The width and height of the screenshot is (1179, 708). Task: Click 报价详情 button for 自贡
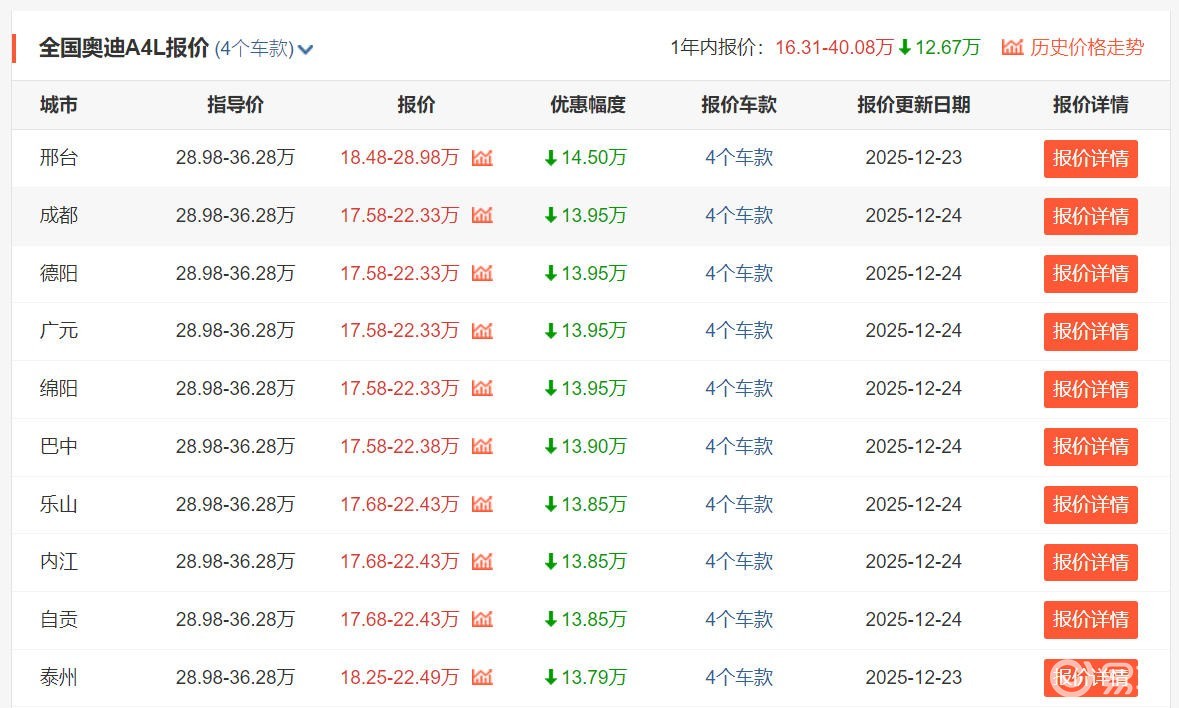pyautogui.click(x=1090, y=620)
